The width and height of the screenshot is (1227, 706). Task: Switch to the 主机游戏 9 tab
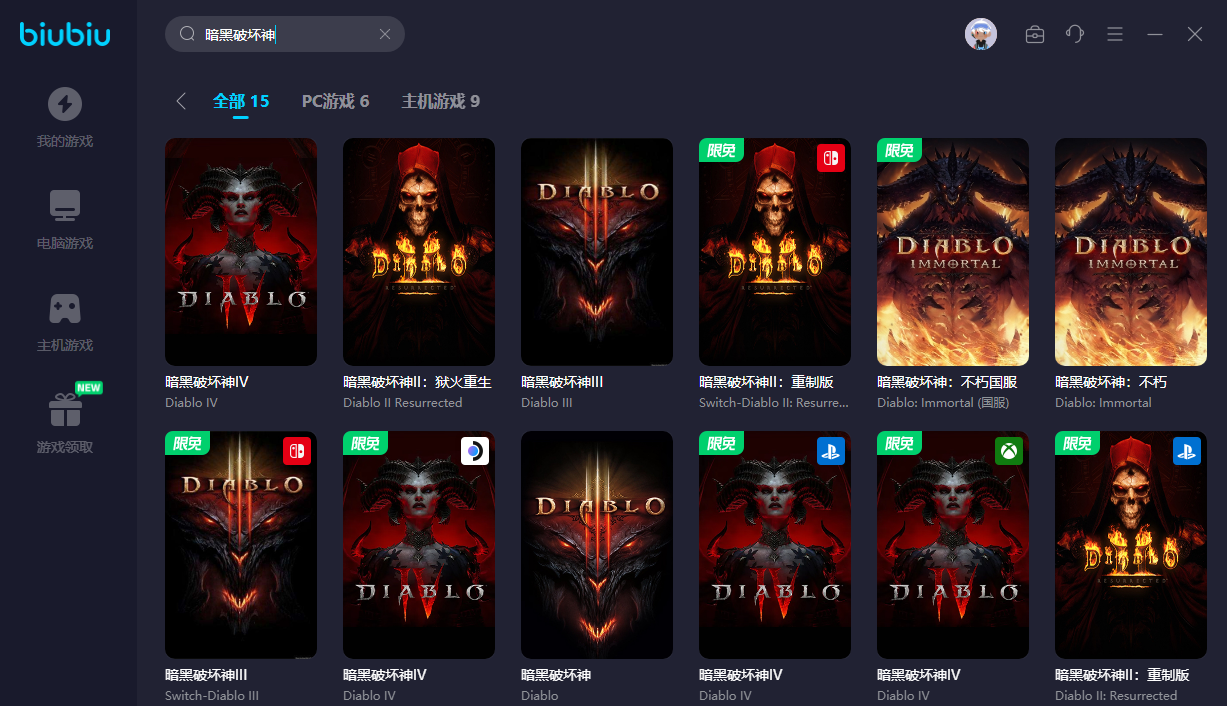[441, 101]
